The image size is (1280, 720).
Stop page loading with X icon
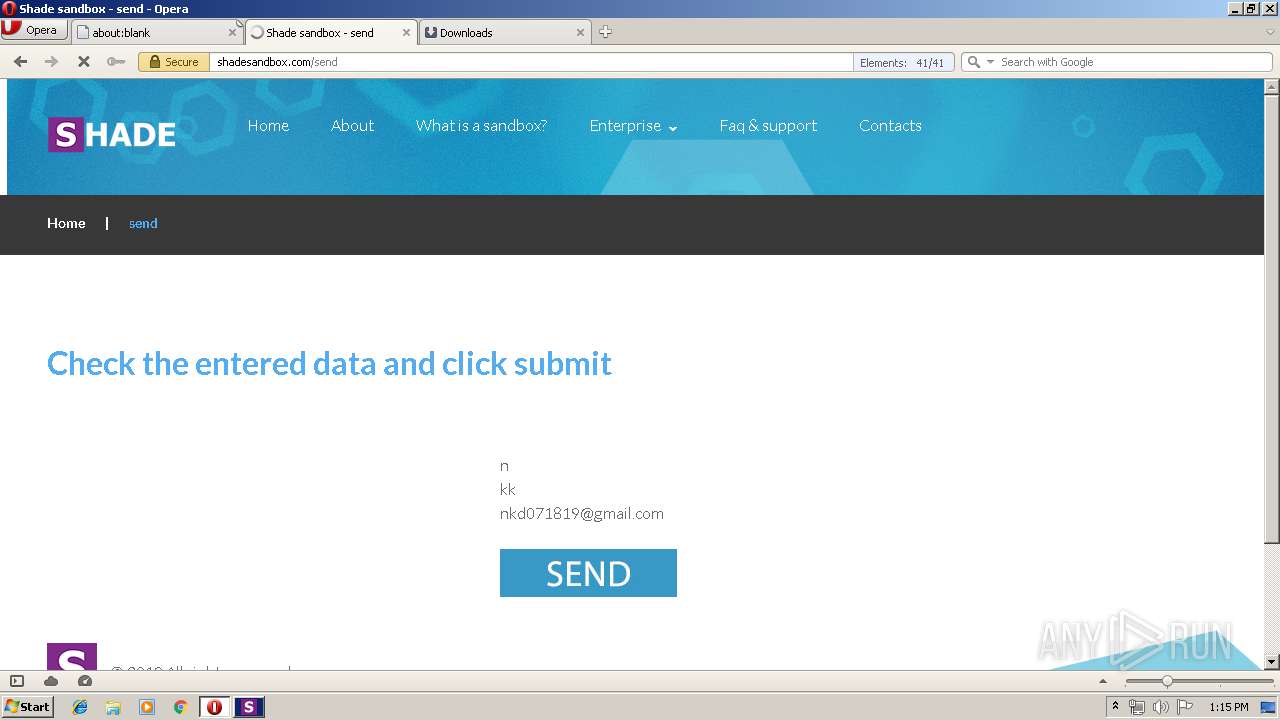point(84,62)
